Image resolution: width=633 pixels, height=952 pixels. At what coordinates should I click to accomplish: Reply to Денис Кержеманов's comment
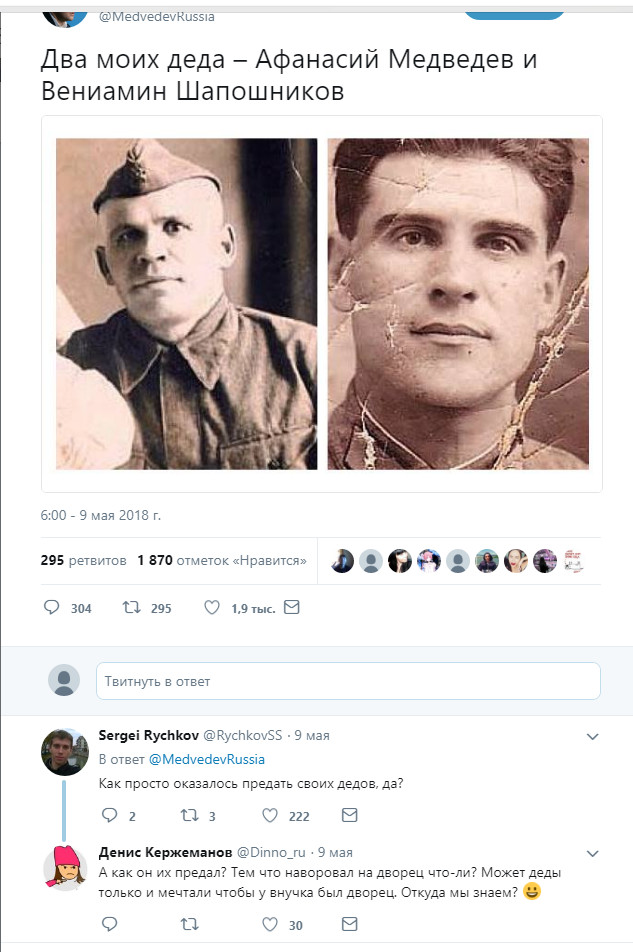point(109,925)
